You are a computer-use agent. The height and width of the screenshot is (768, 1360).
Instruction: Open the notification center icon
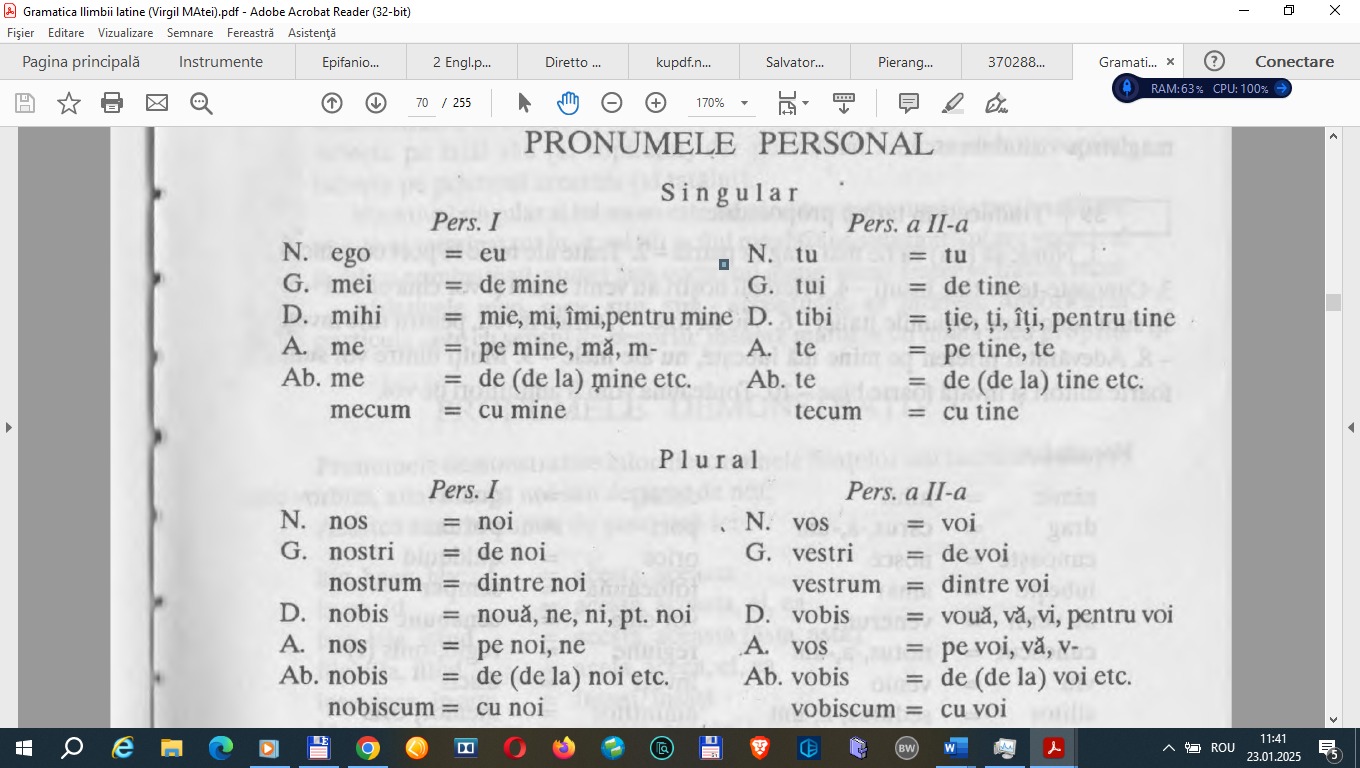tap(1330, 748)
